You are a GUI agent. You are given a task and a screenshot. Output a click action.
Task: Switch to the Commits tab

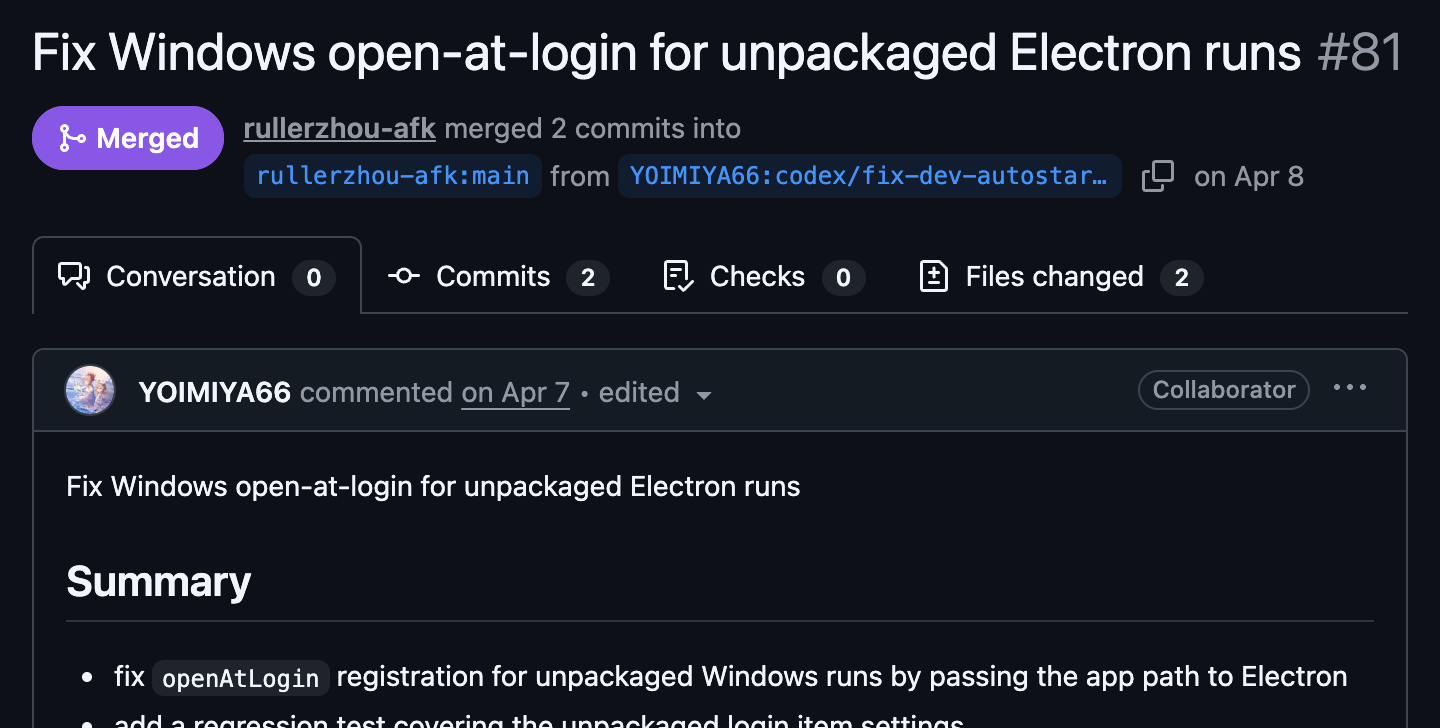click(x=498, y=276)
